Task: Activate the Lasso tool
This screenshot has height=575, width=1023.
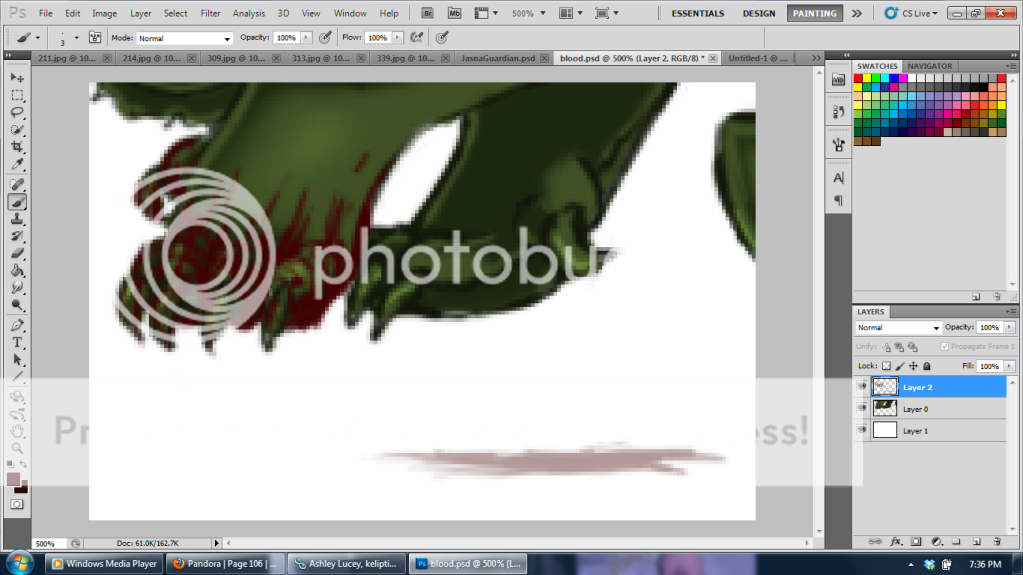Action: click(x=17, y=113)
